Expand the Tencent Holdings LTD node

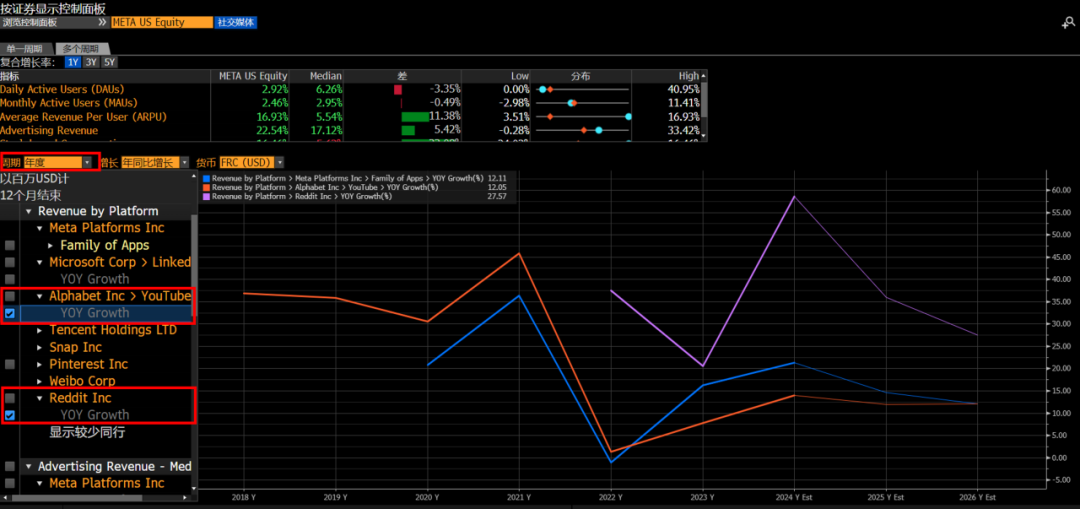coord(41,331)
